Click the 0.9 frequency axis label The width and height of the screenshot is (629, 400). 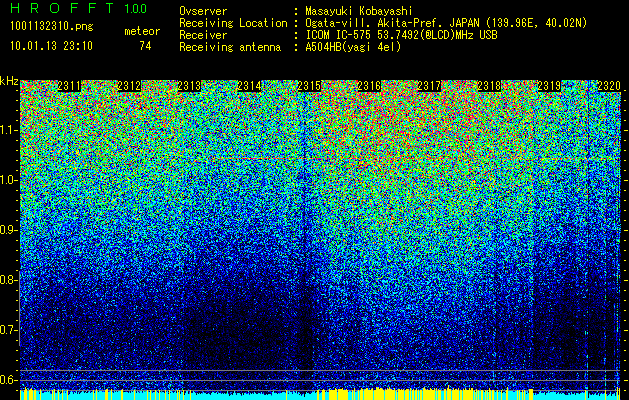tap(9, 230)
